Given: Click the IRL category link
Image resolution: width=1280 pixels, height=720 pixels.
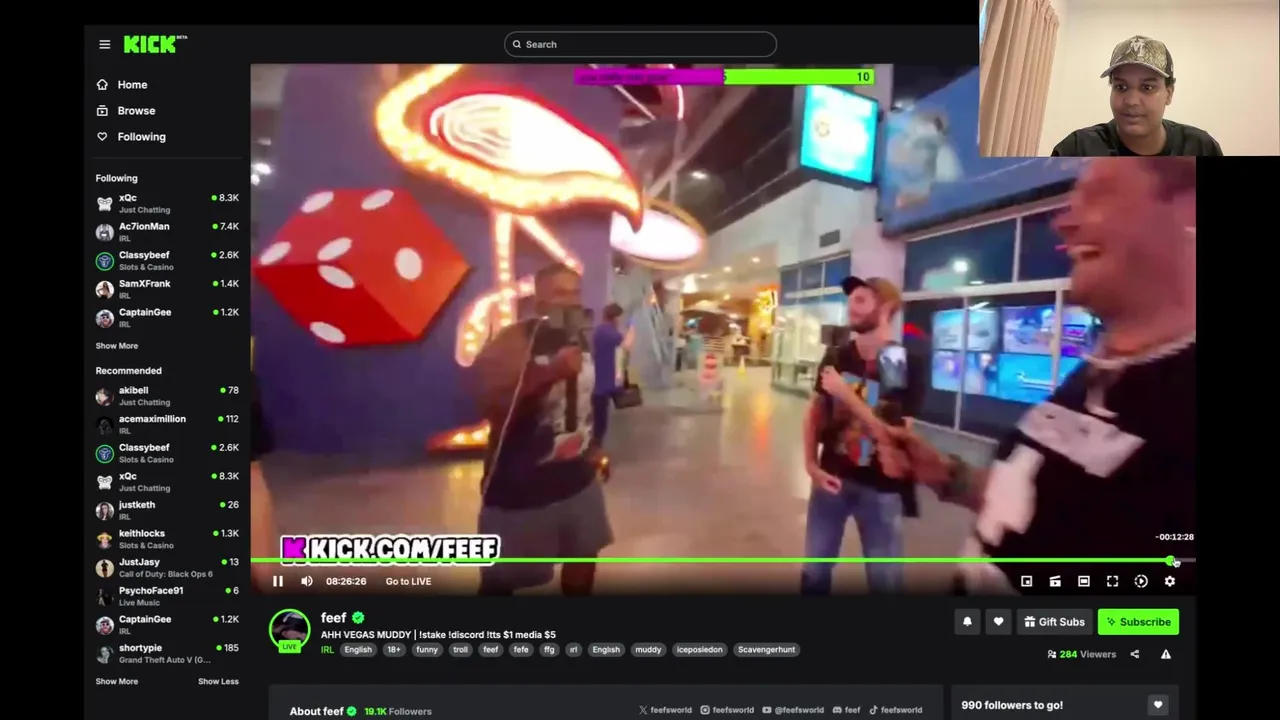Looking at the screenshot, I should pyautogui.click(x=327, y=650).
